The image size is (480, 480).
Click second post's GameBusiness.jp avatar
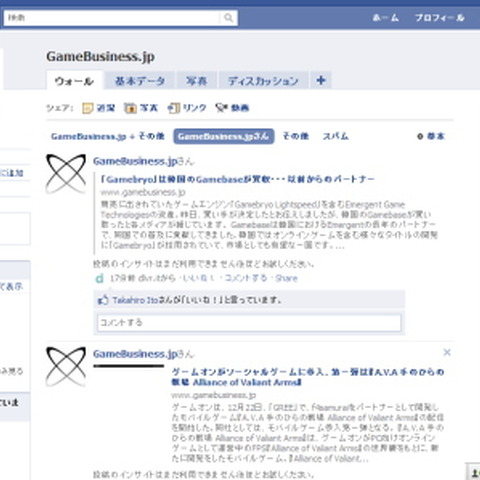point(66,367)
